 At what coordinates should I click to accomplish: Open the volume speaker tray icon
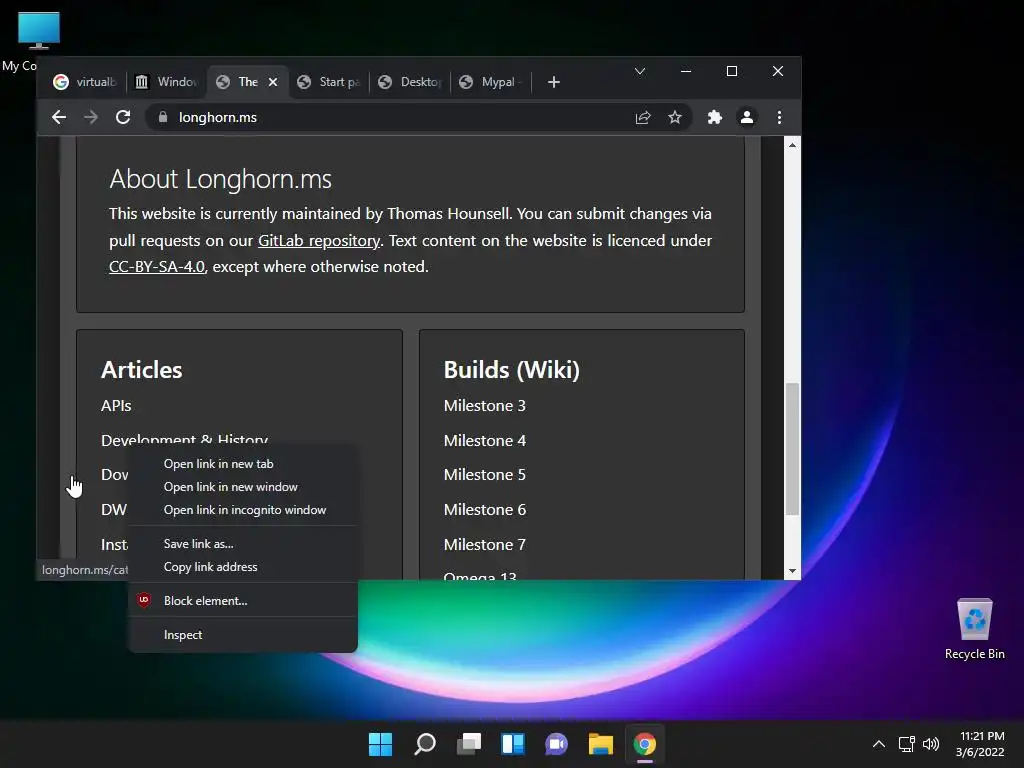(931, 744)
